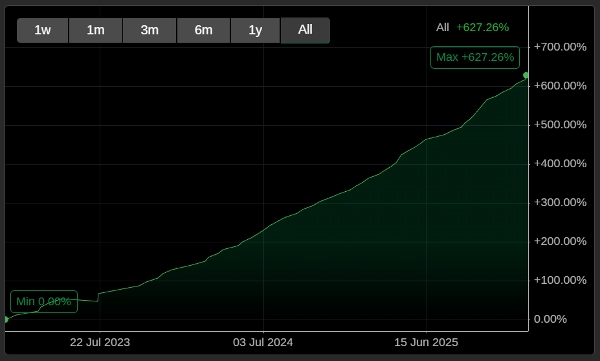Click the +100.00% axis label
The width and height of the screenshot is (600, 361).
click(560, 280)
